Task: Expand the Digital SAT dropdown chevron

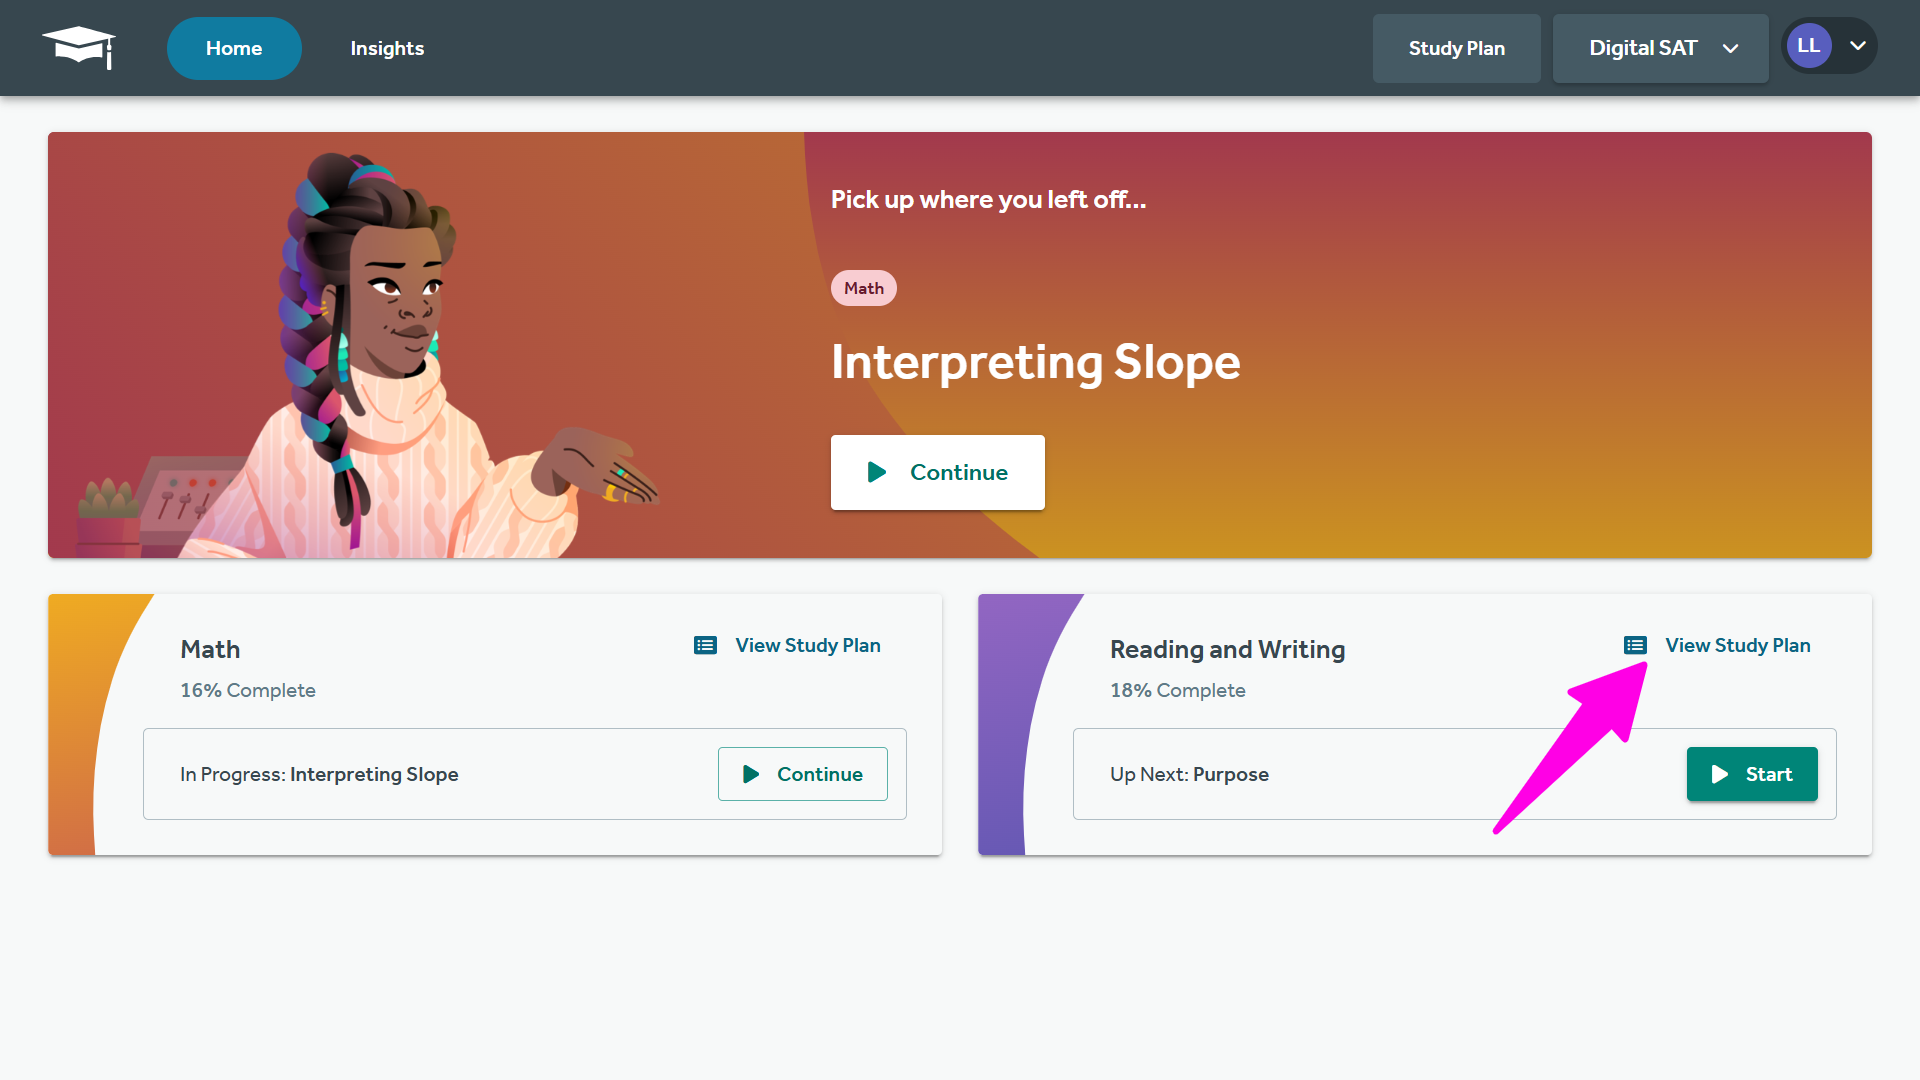Action: tap(1730, 49)
